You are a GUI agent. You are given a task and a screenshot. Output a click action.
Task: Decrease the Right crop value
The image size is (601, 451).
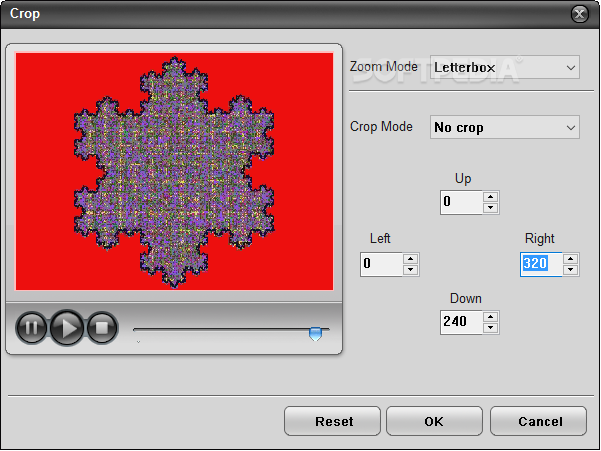pyautogui.click(x=570, y=270)
